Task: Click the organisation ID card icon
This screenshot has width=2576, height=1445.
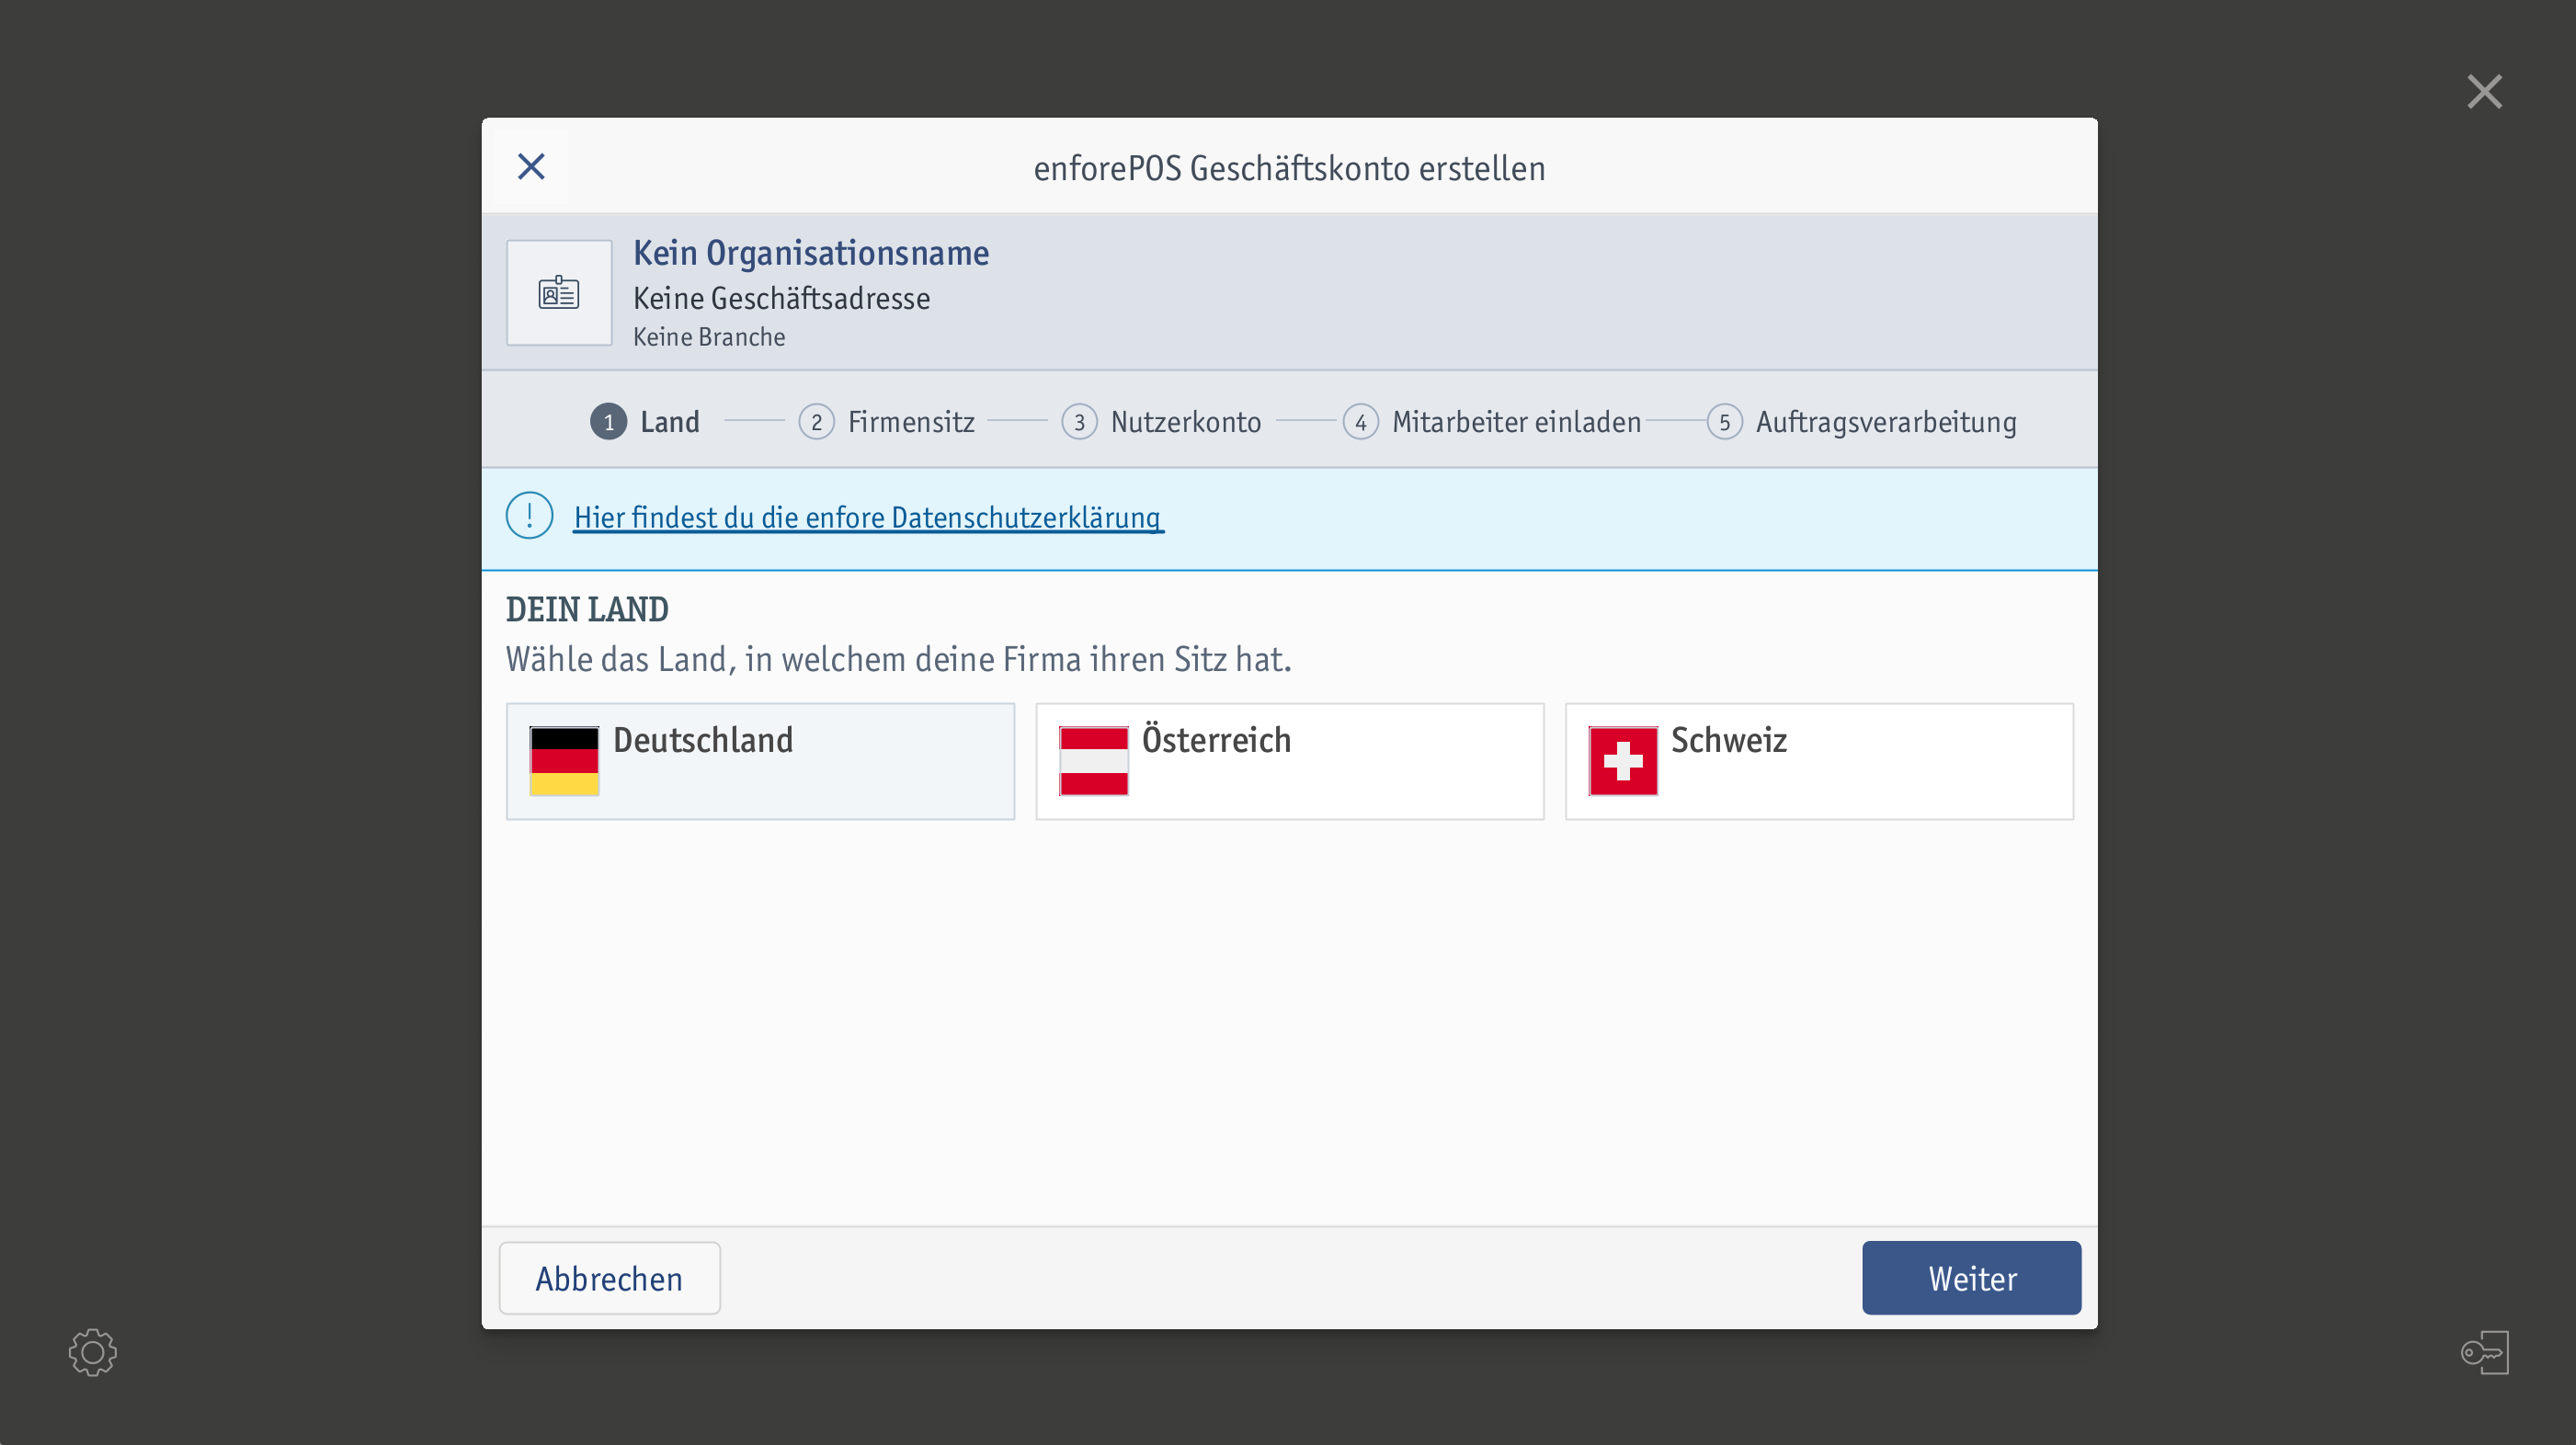Action: coord(559,293)
